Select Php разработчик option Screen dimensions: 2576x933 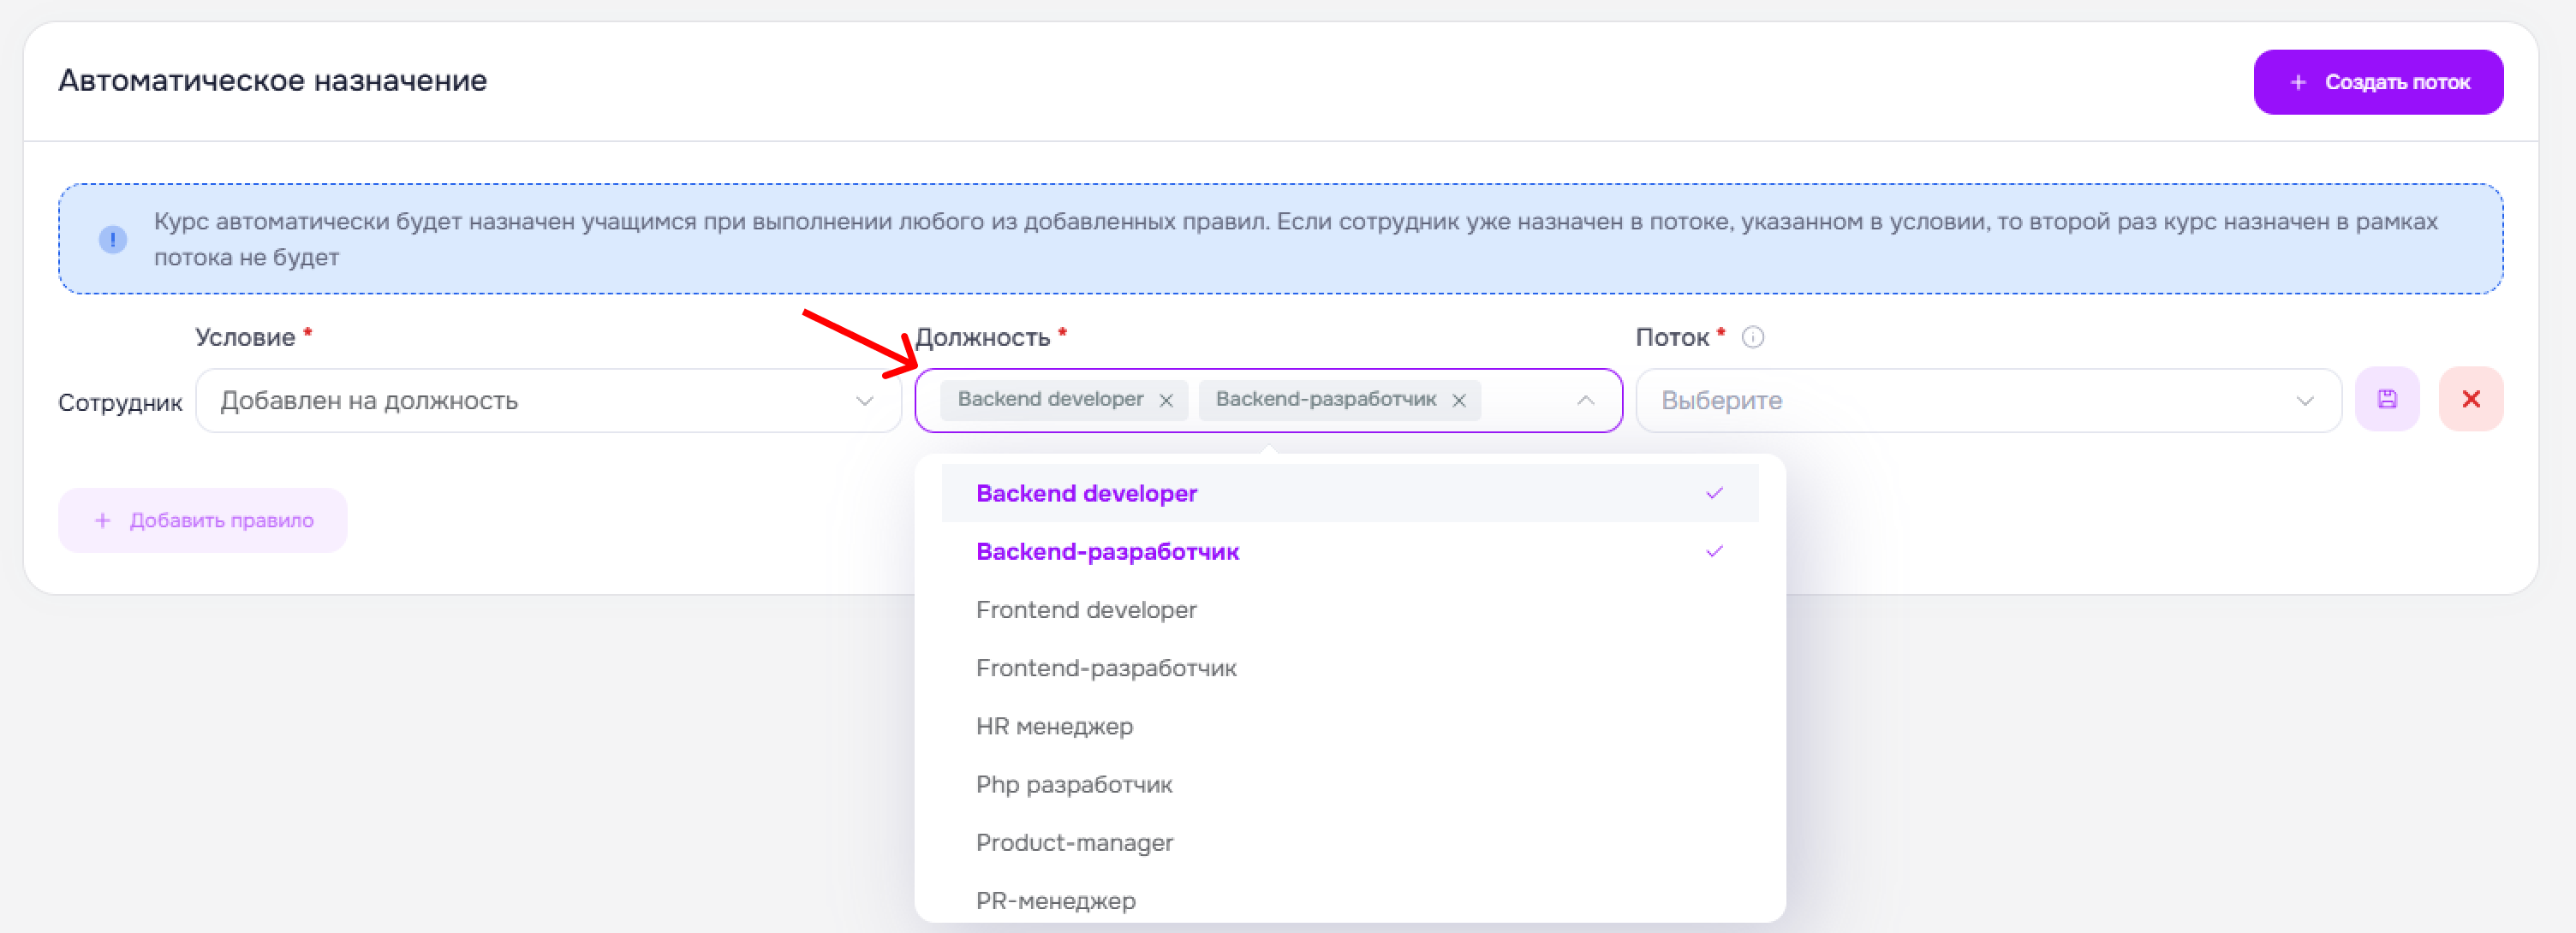point(1349,784)
